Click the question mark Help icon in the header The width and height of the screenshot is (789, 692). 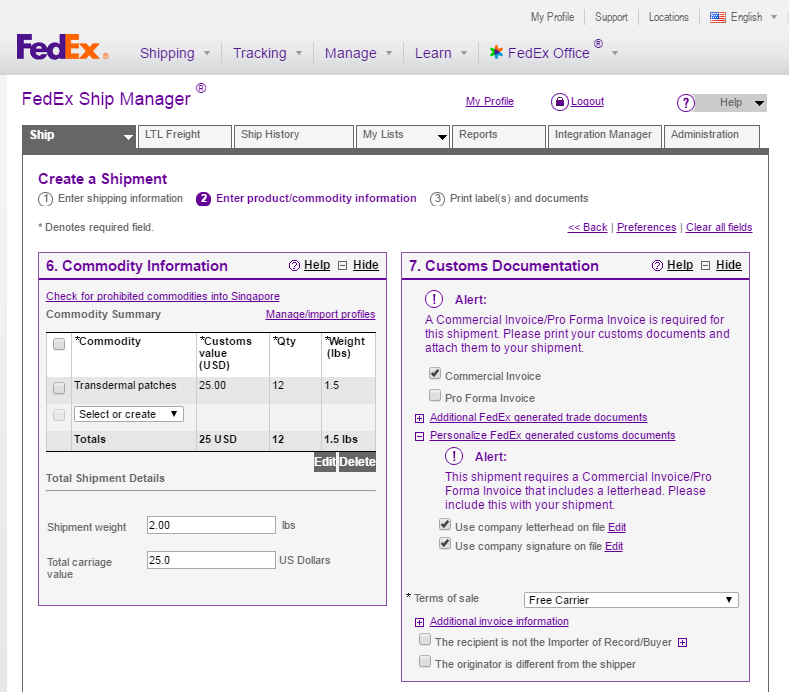[x=686, y=103]
